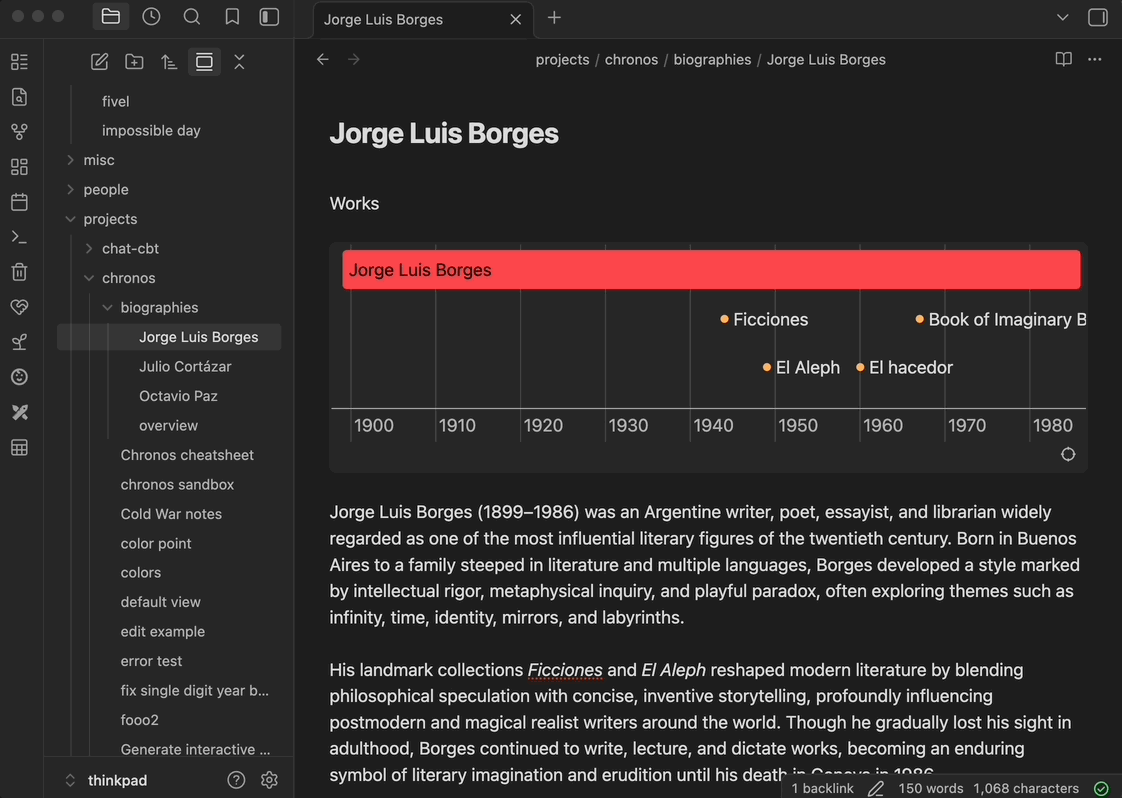Open settings gear icon

tap(269, 780)
